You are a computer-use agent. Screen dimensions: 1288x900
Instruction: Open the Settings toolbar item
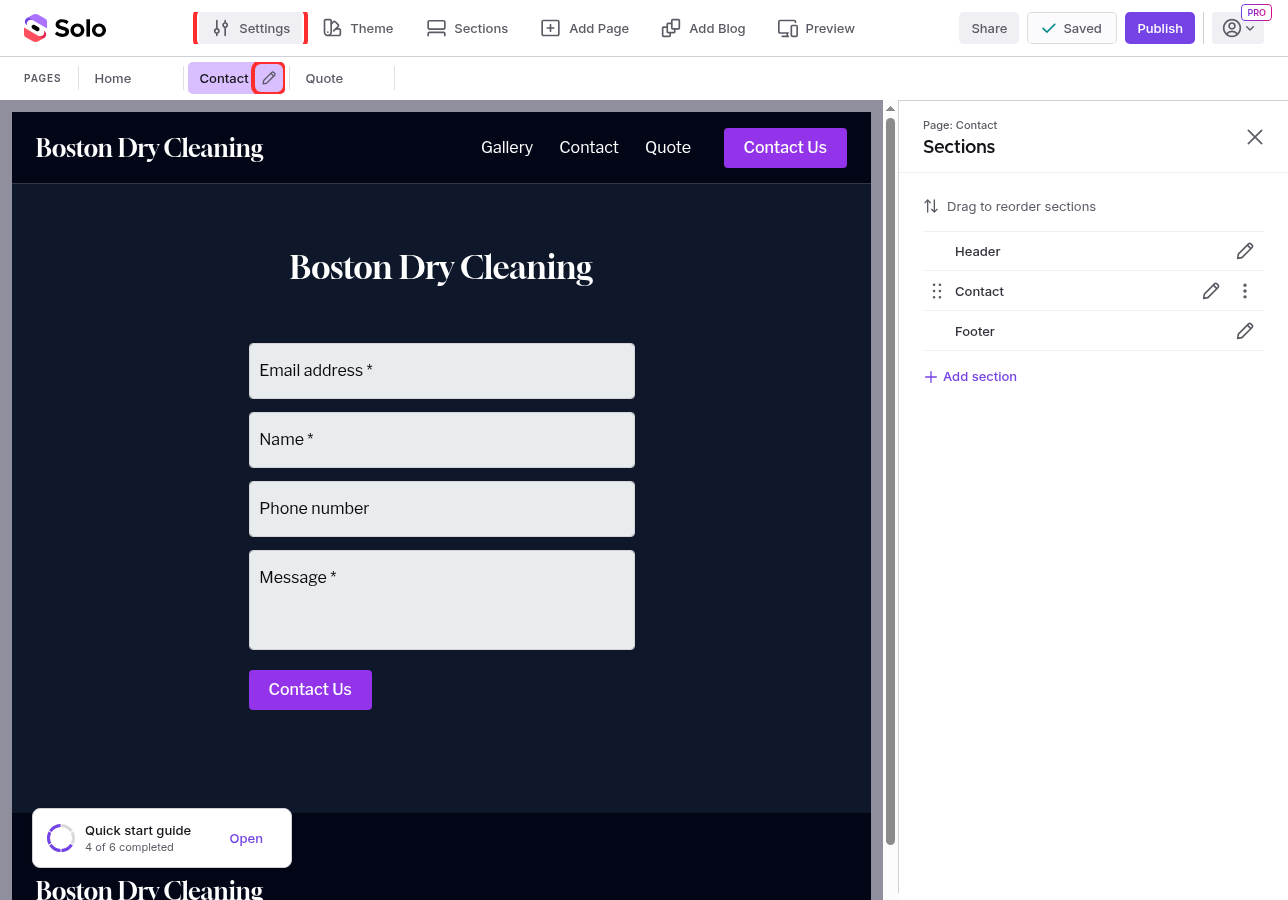click(251, 28)
